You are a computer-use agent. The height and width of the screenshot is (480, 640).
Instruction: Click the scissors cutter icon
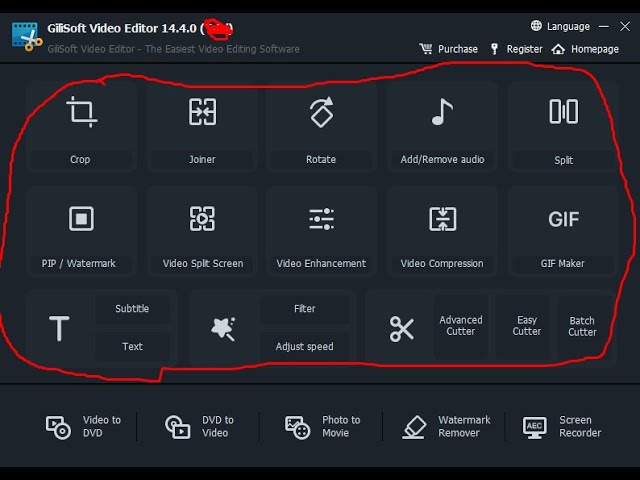[402, 329]
